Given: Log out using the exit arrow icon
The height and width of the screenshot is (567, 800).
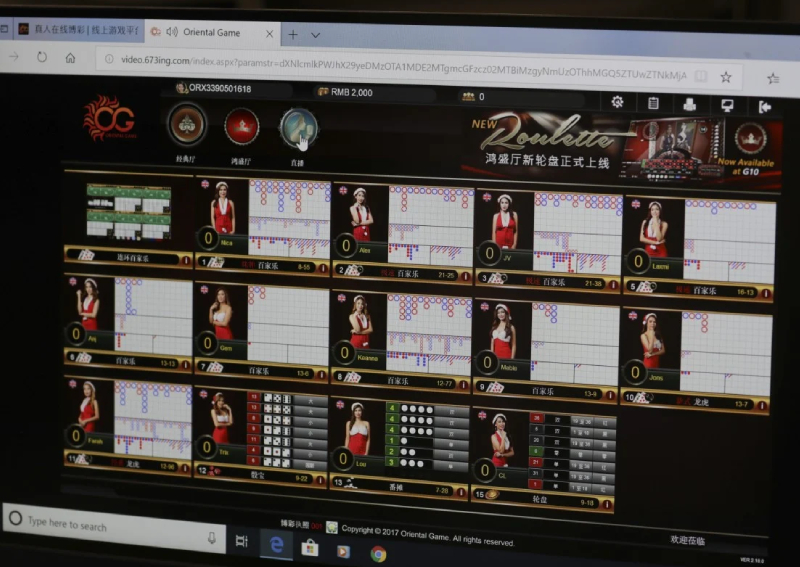Looking at the screenshot, I should click(764, 107).
